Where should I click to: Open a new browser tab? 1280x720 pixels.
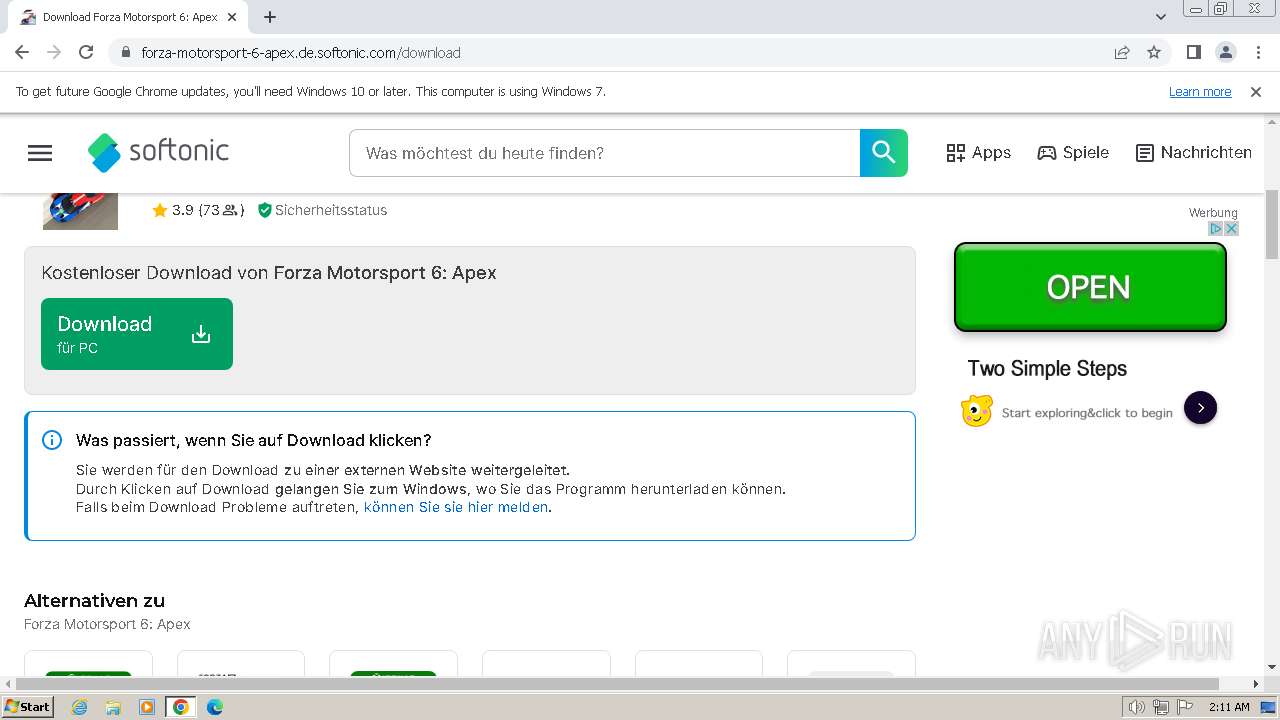click(x=270, y=17)
